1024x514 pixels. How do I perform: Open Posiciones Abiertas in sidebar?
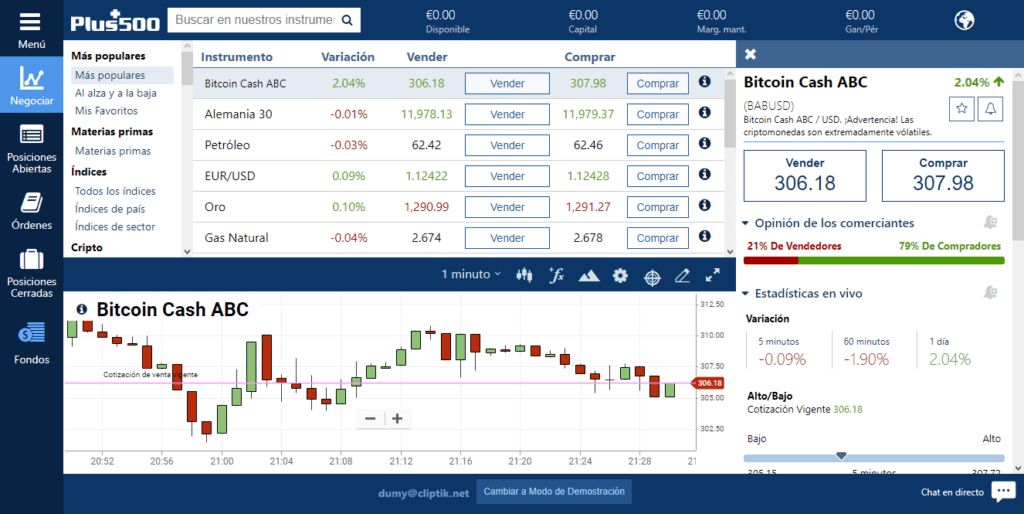coord(31,149)
